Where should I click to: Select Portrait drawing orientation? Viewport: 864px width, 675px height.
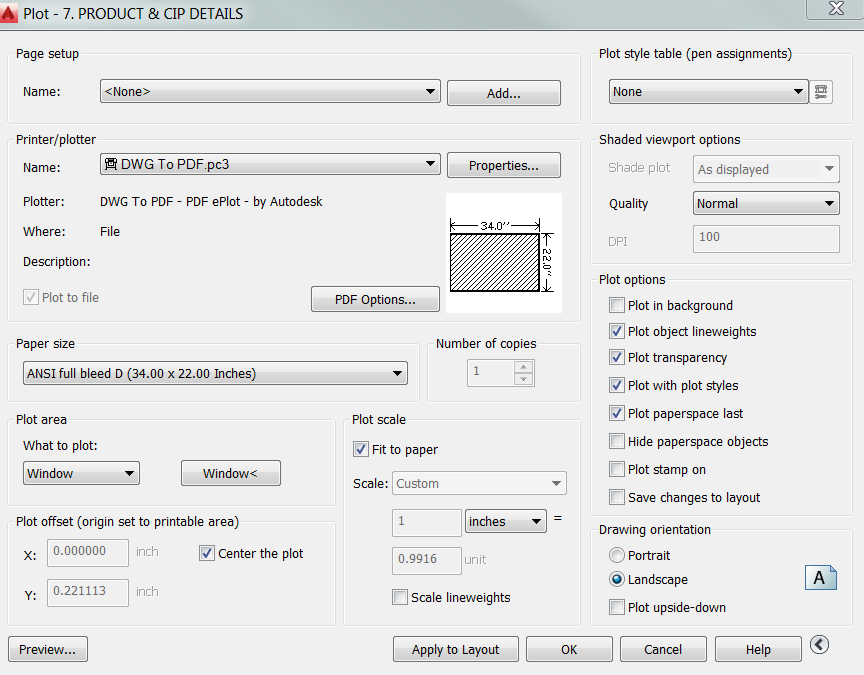click(x=617, y=555)
